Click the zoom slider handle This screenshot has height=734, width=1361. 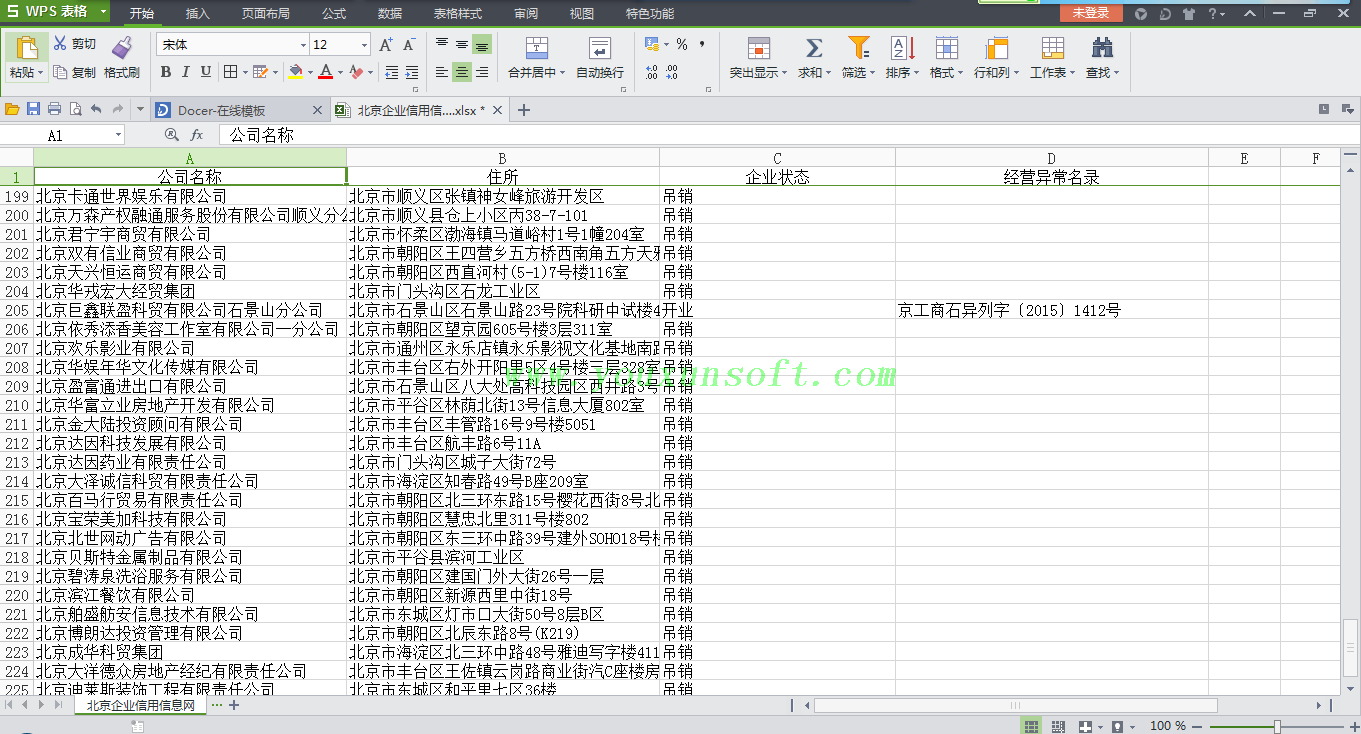(1277, 726)
